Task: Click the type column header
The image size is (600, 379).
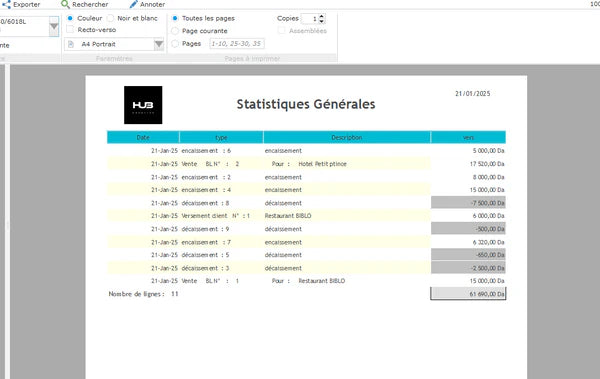Action: pyautogui.click(x=221, y=137)
